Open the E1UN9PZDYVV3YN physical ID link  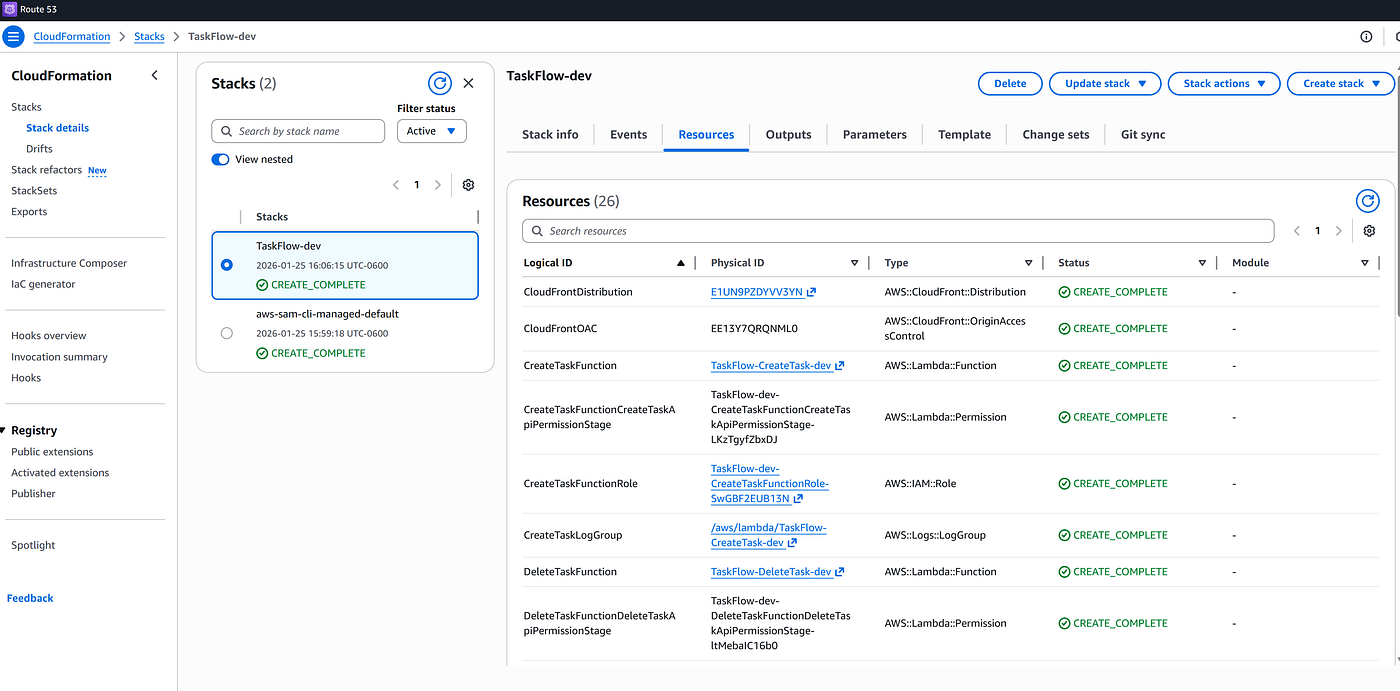[x=757, y=292]
